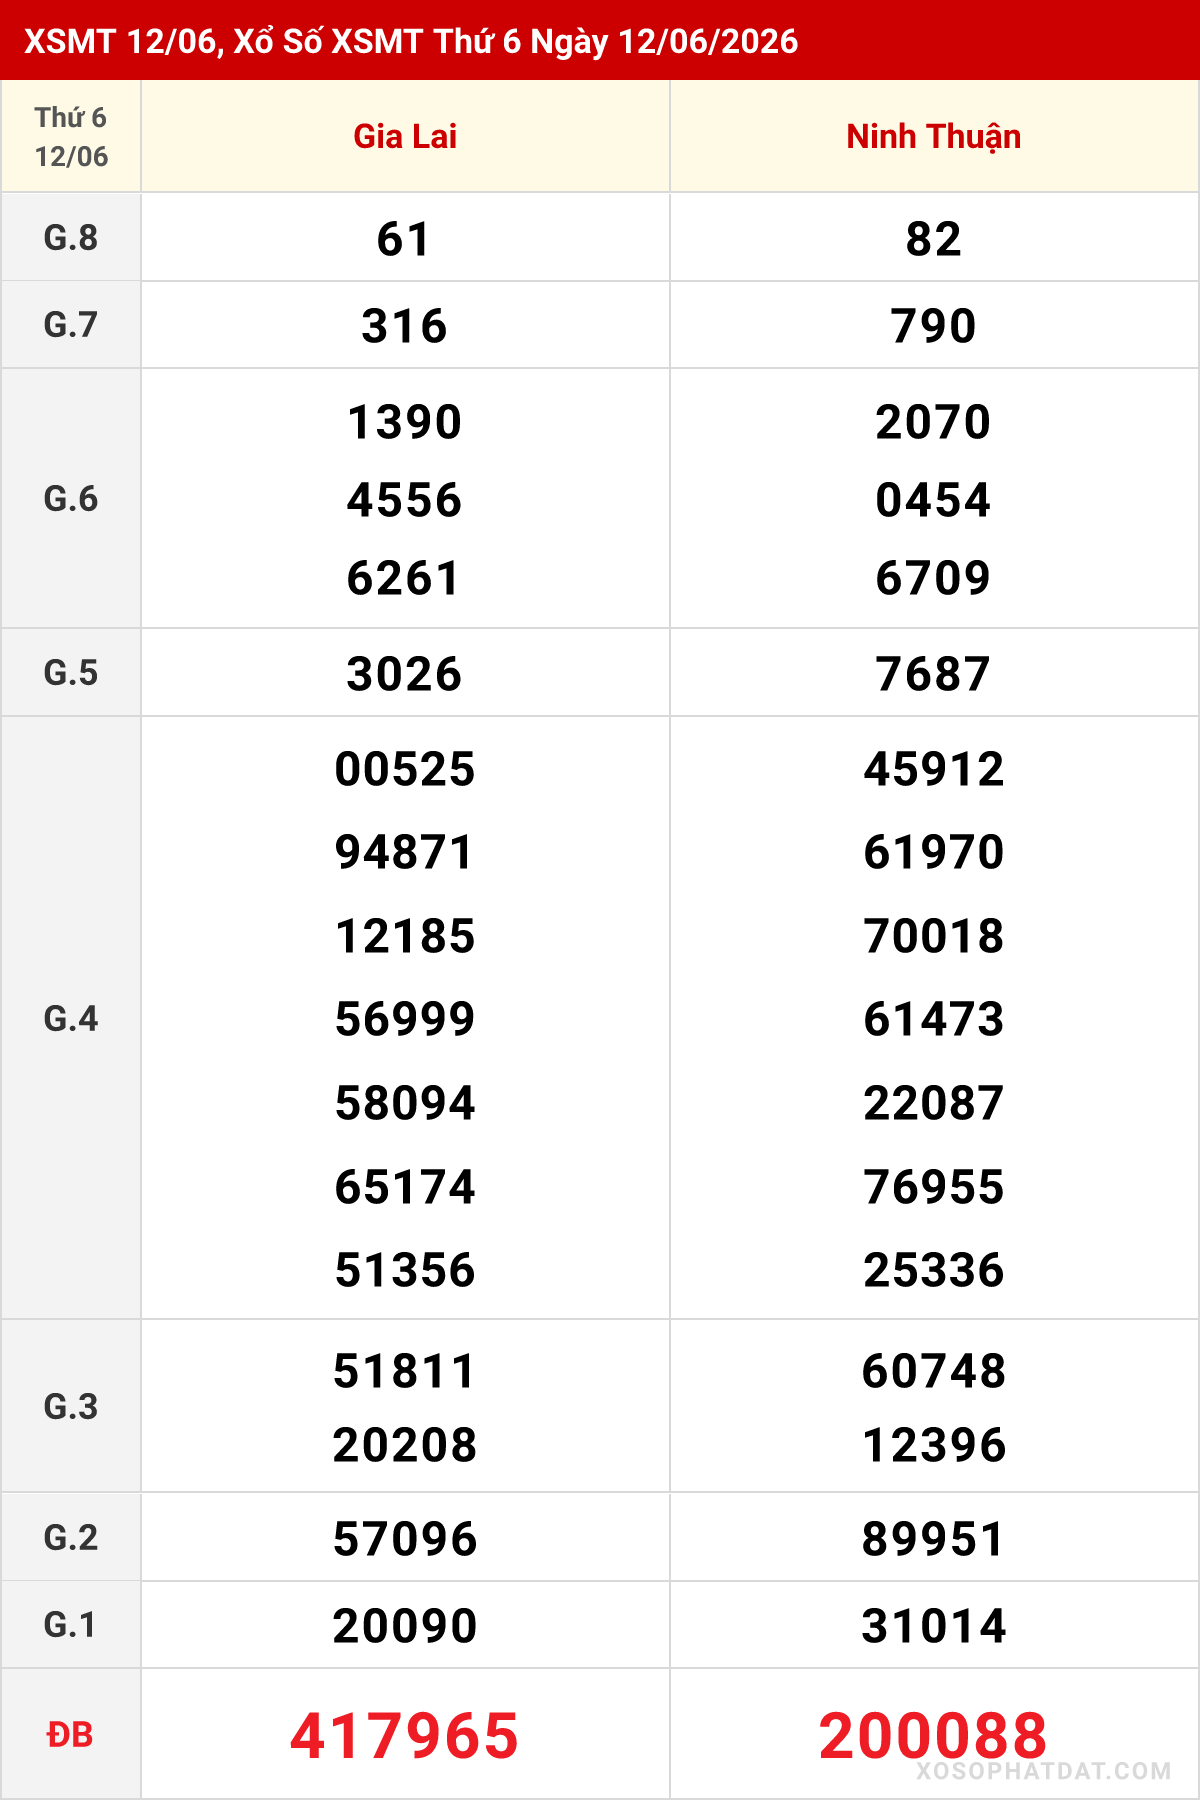
Task: Select Ninh Thuận G.6 number 6709
Action: pos(934,578)
